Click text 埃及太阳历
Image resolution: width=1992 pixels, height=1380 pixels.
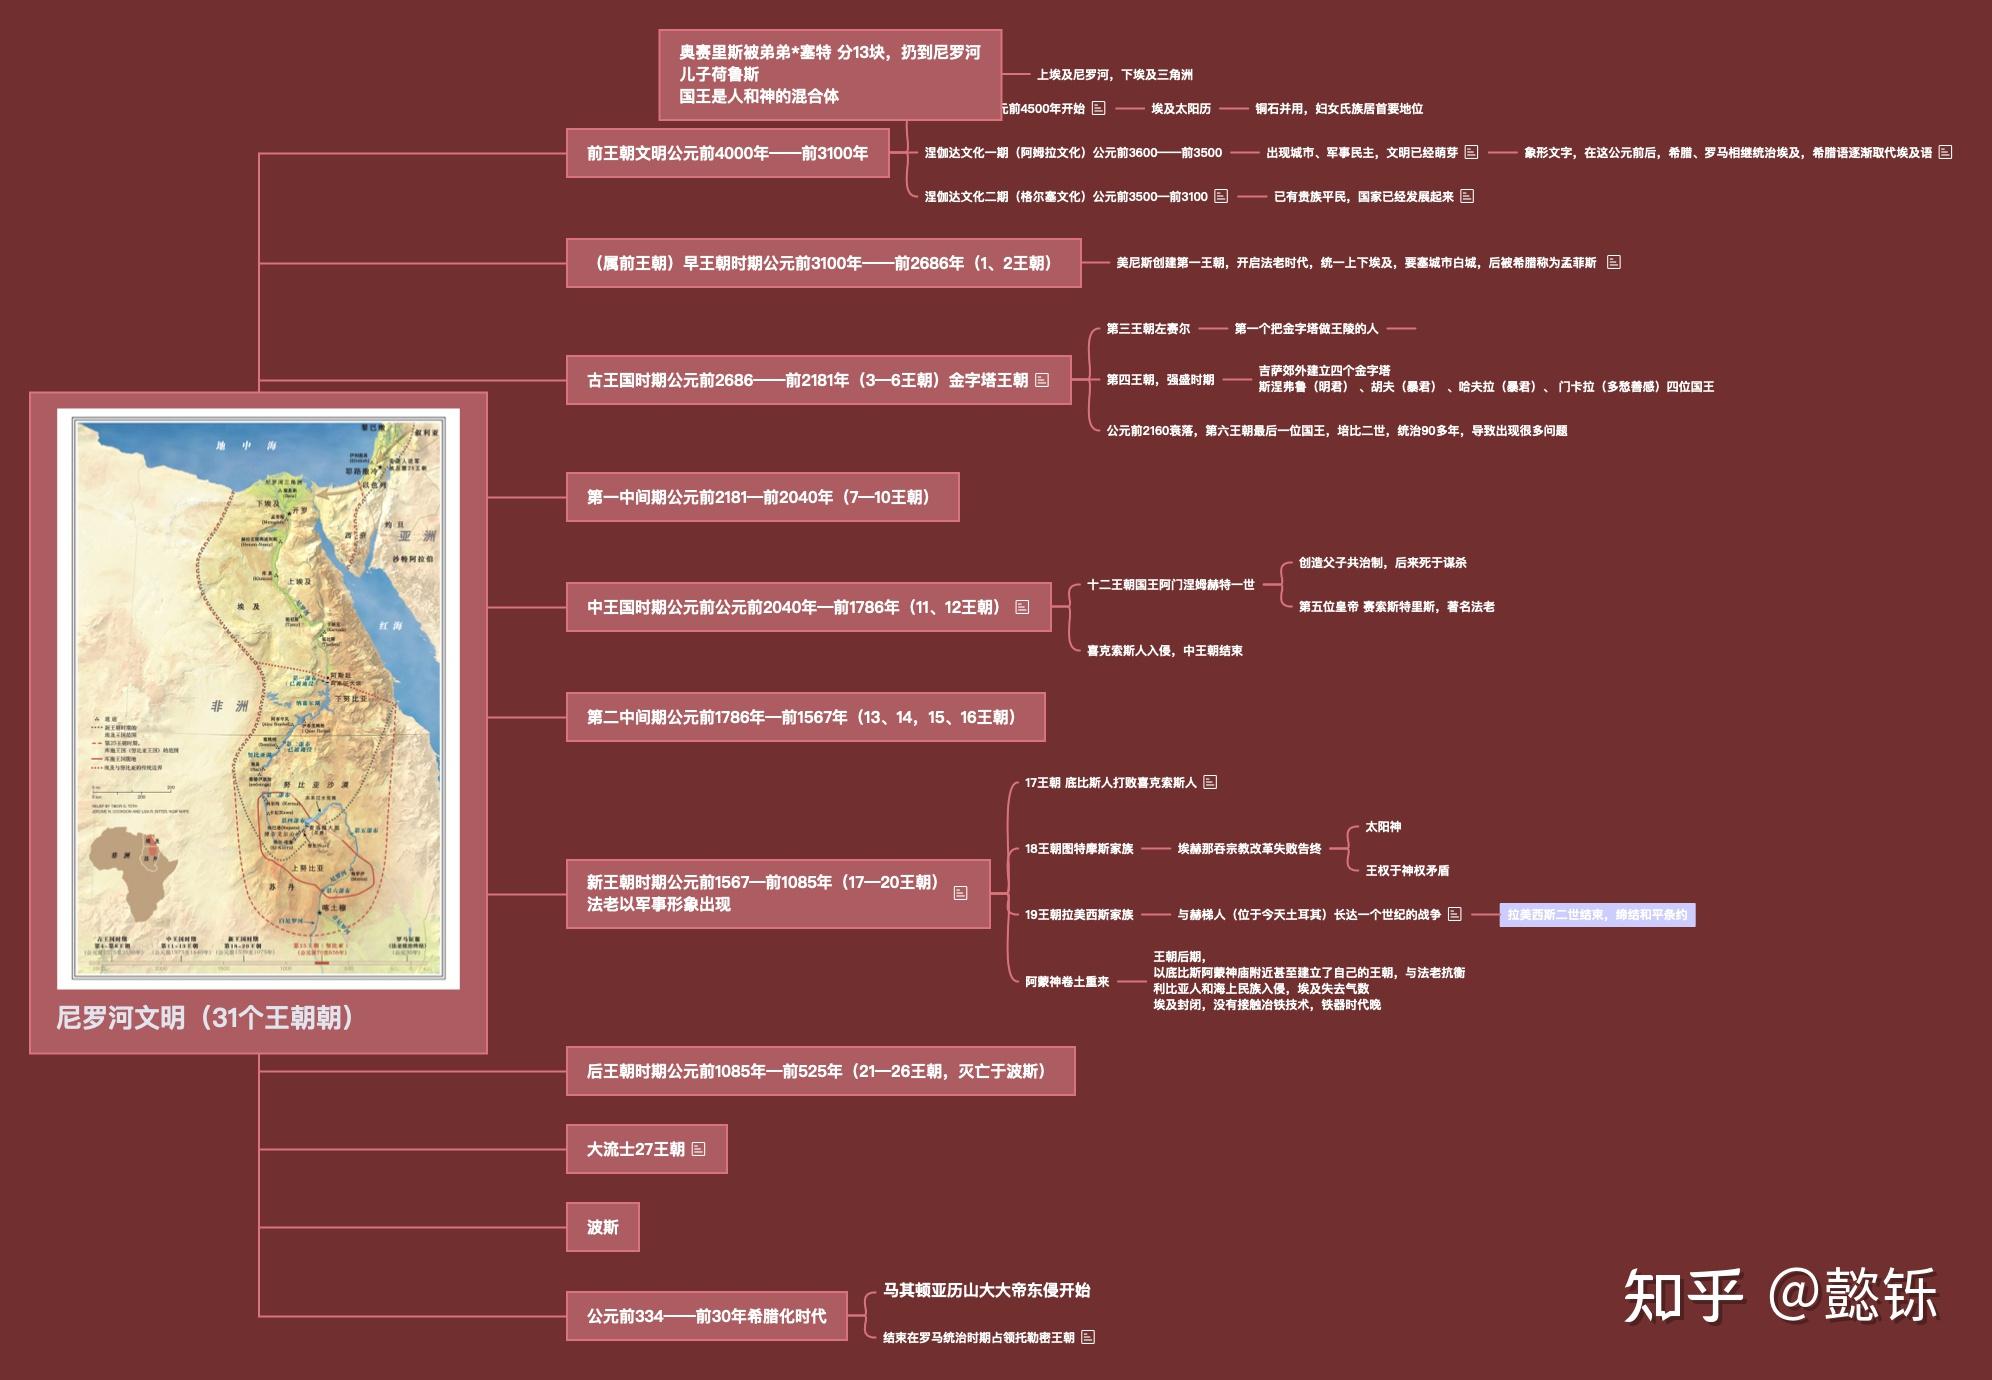click(x=1181, y=108)
